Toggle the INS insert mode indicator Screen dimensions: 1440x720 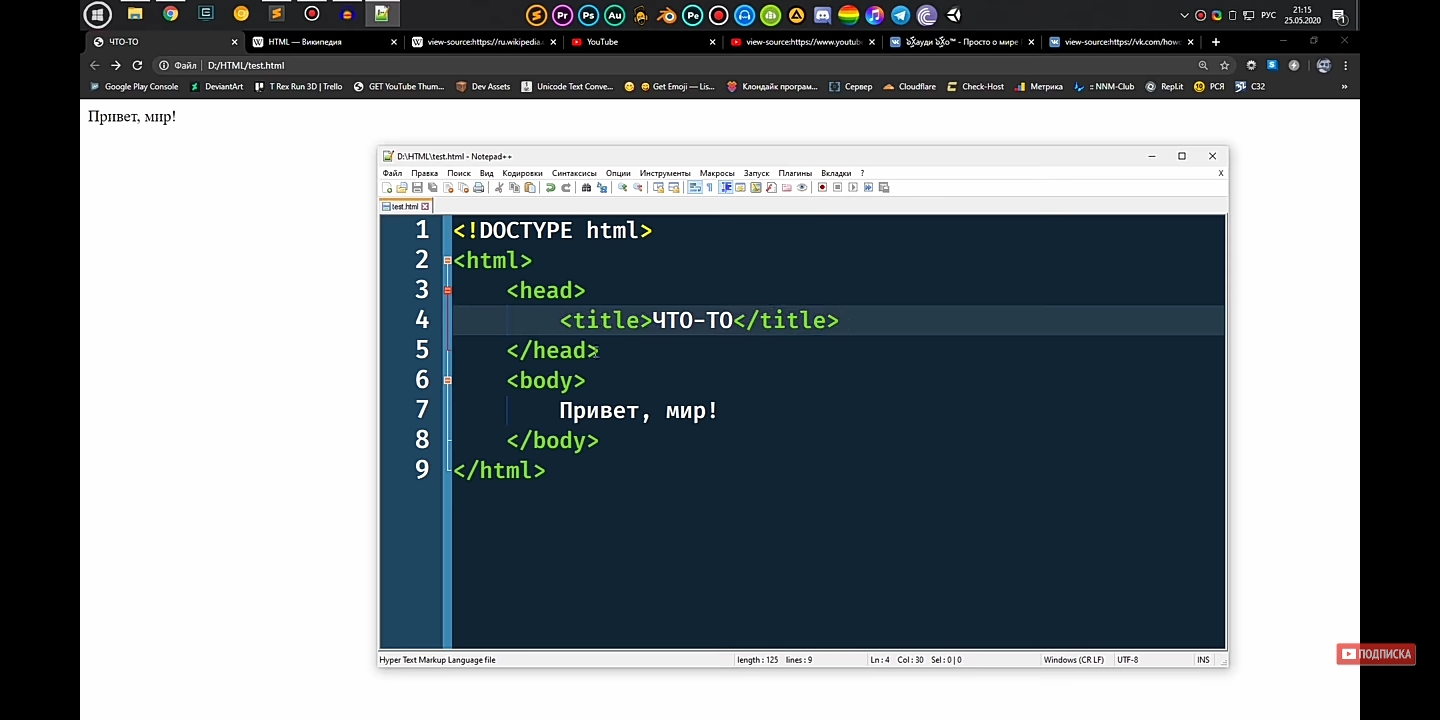pyautogui.click(x=1203, y=660)
